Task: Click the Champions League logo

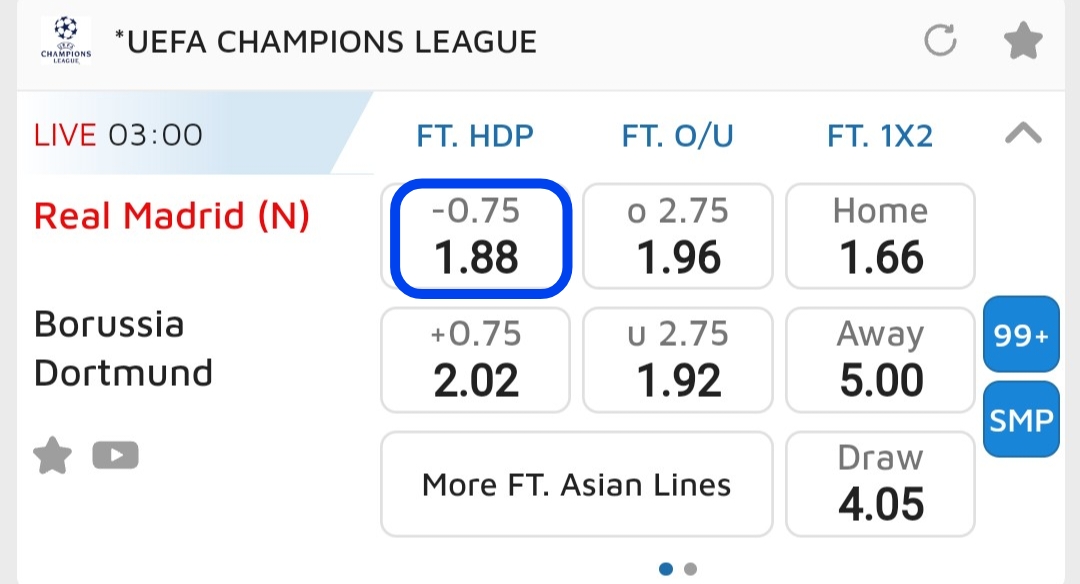Action: [66, 41]
